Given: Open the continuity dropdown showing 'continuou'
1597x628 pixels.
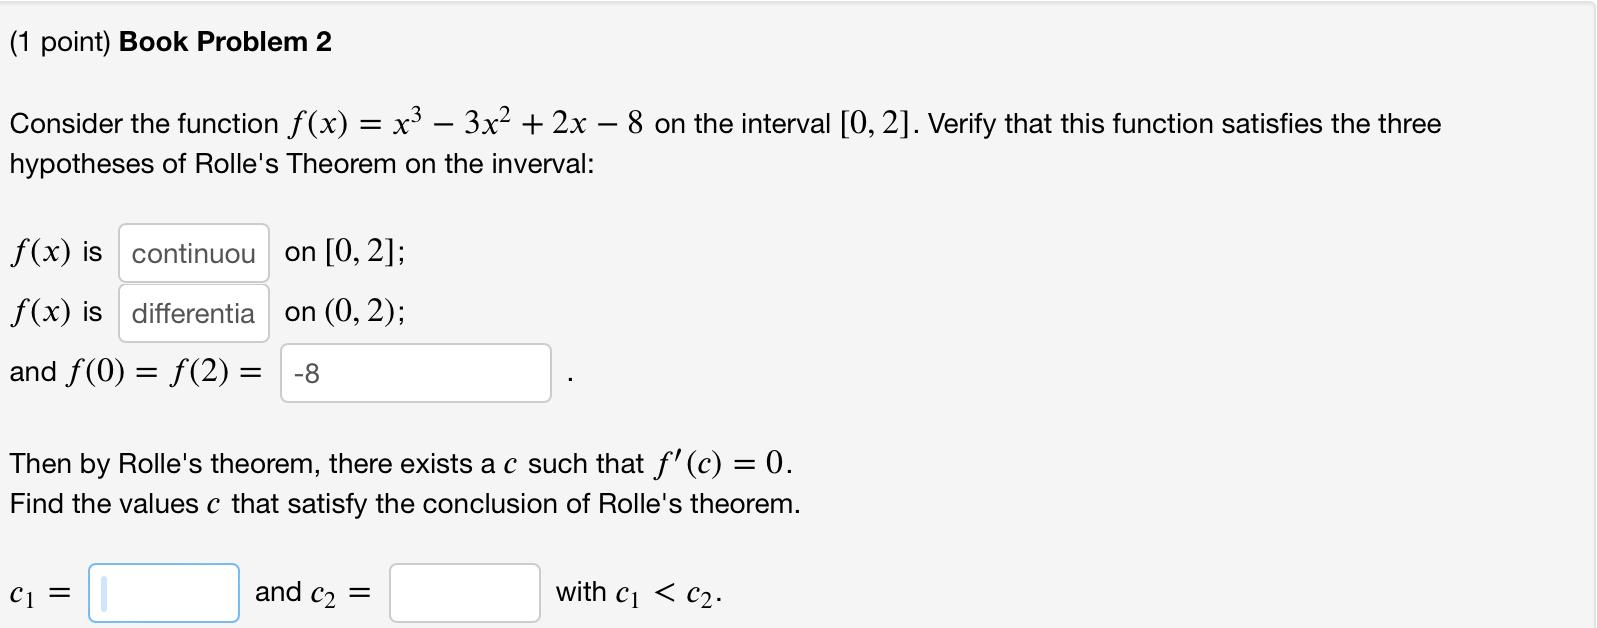Looking at the screenshot, I should tap(193, 253).
